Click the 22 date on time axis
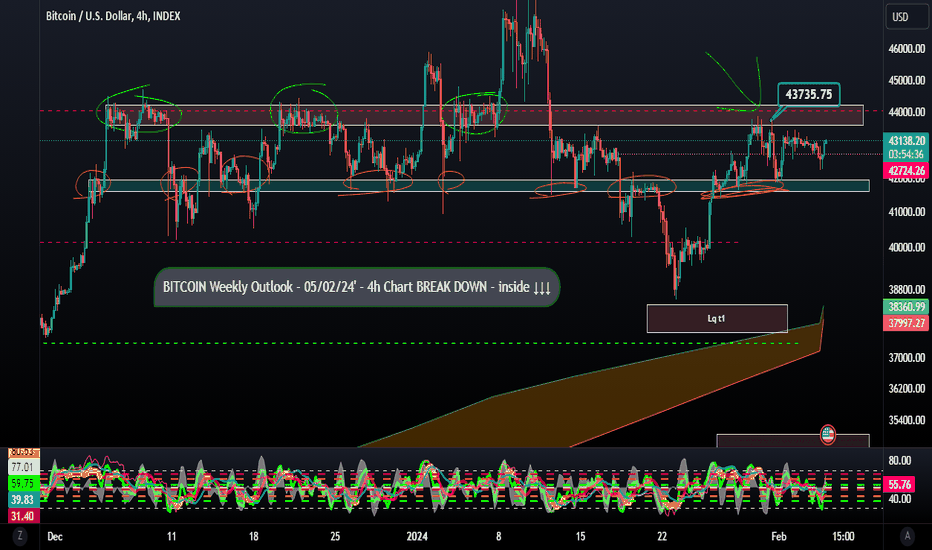Viewport: 932px width, 550px height. (x=662, y=536)
